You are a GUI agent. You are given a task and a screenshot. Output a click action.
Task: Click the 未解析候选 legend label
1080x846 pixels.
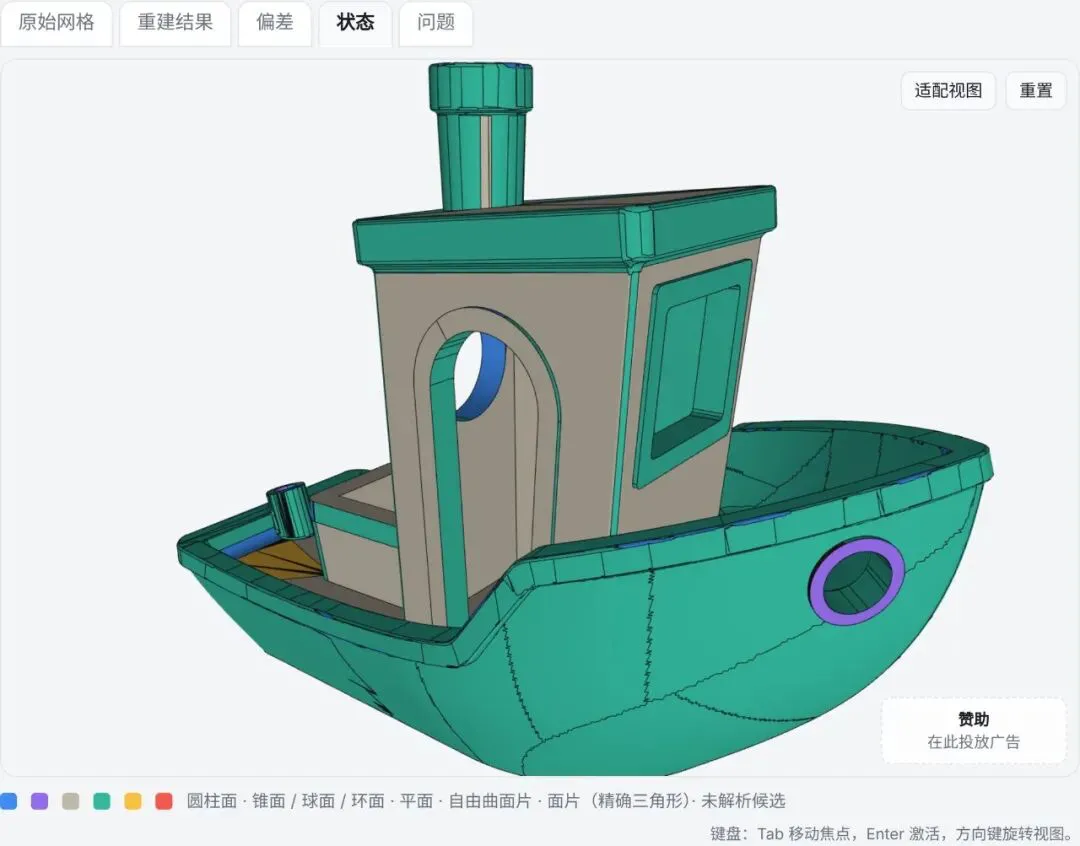coord(742,801)
